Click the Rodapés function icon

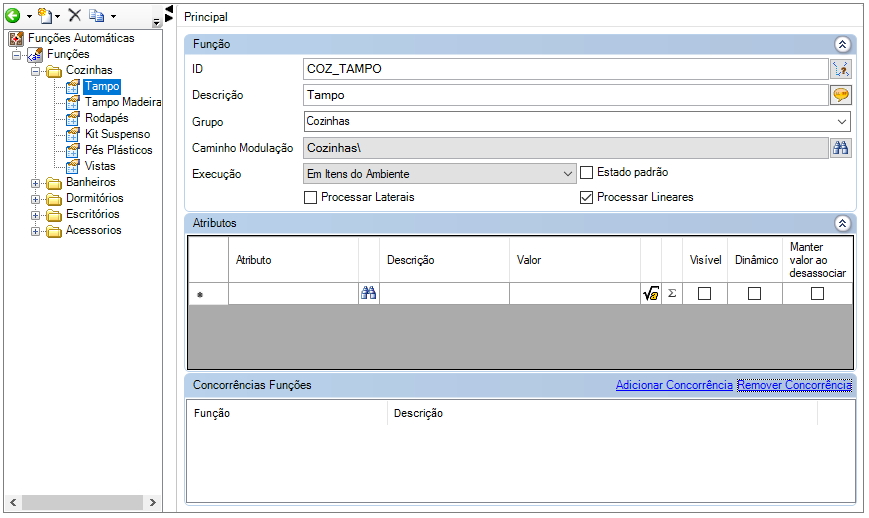(x=73, y=119)
